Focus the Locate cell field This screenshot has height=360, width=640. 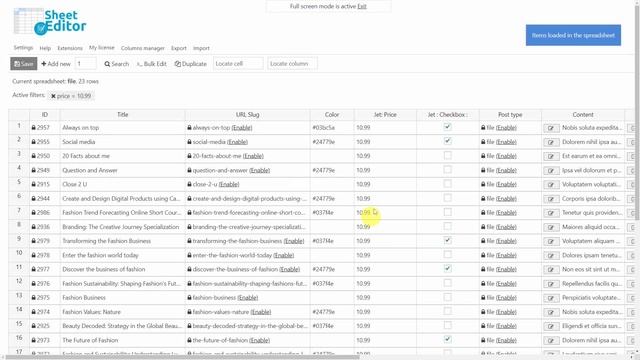click(238, 64)
